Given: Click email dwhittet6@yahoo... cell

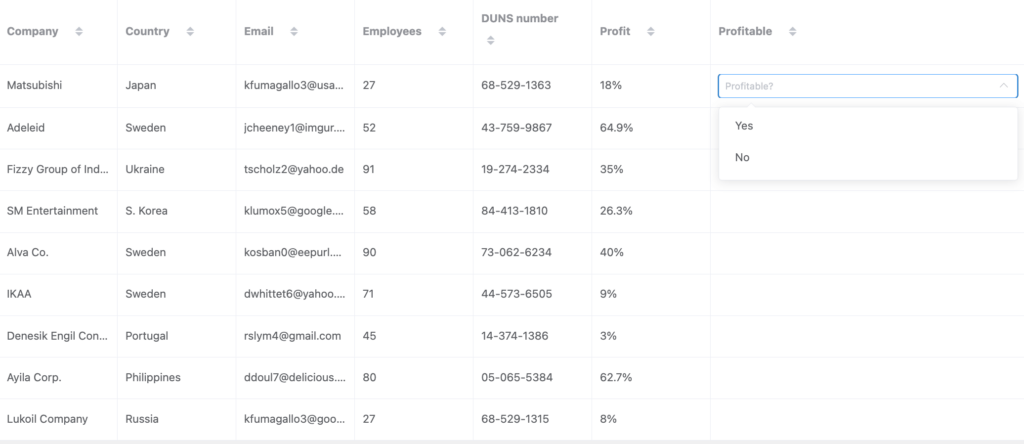Looking at the screenshot, I should [295, 294].
